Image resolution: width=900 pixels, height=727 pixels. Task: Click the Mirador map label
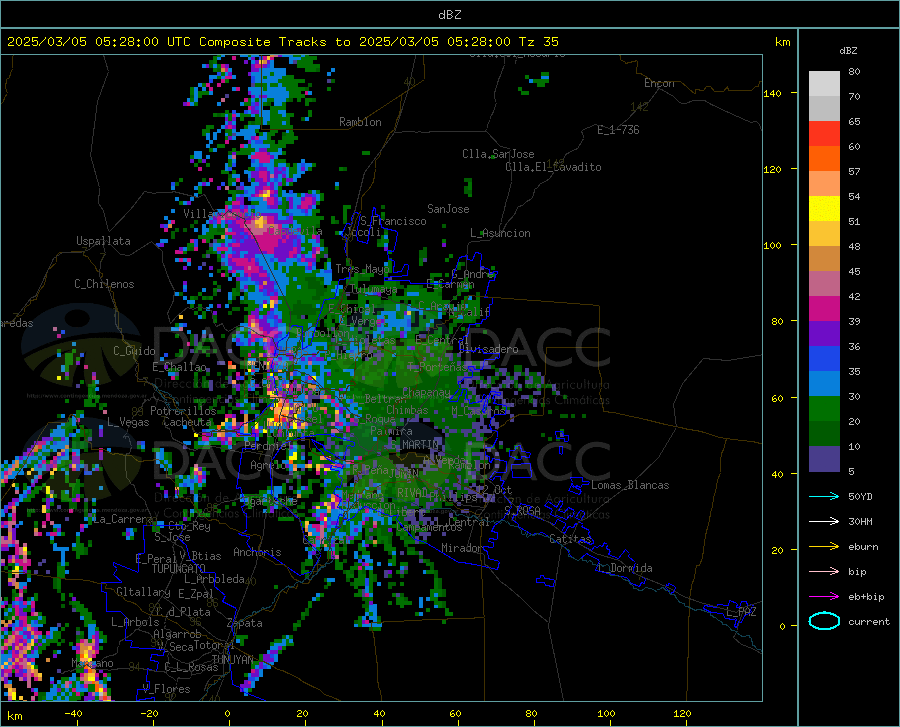(462, 548)
